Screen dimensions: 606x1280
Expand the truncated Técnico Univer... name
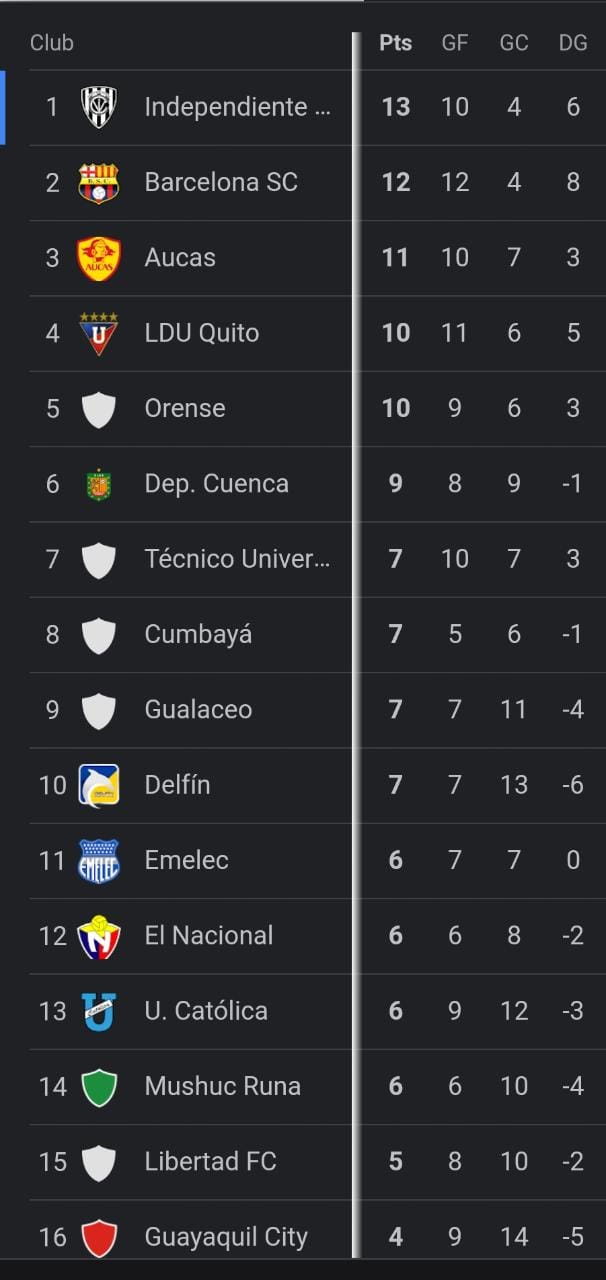coord(237,558)
